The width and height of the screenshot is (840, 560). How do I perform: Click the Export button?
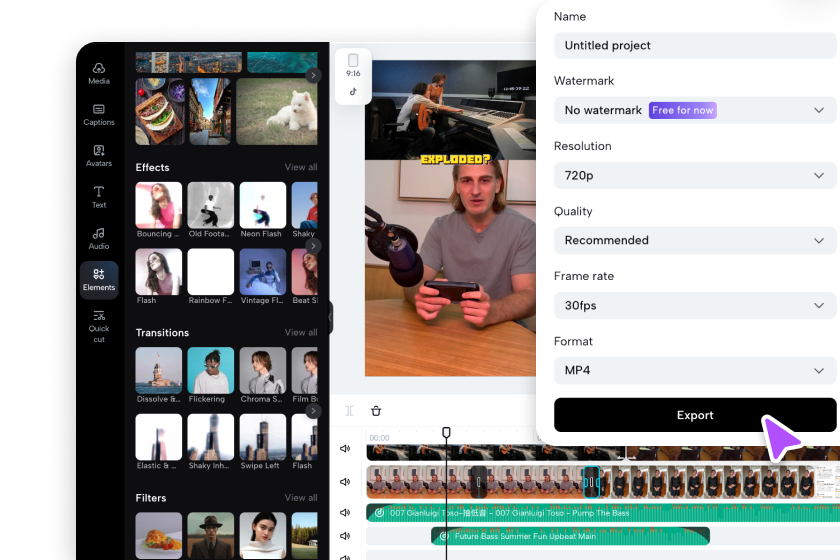(x=695, y=415)
